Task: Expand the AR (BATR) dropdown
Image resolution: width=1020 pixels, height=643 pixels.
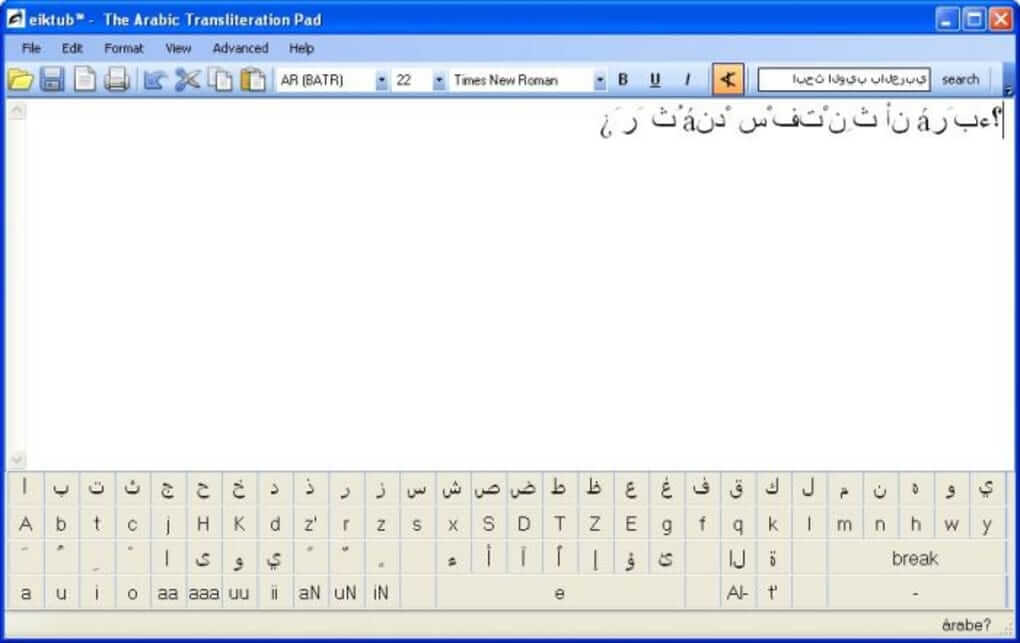Action: pos(381,81)
